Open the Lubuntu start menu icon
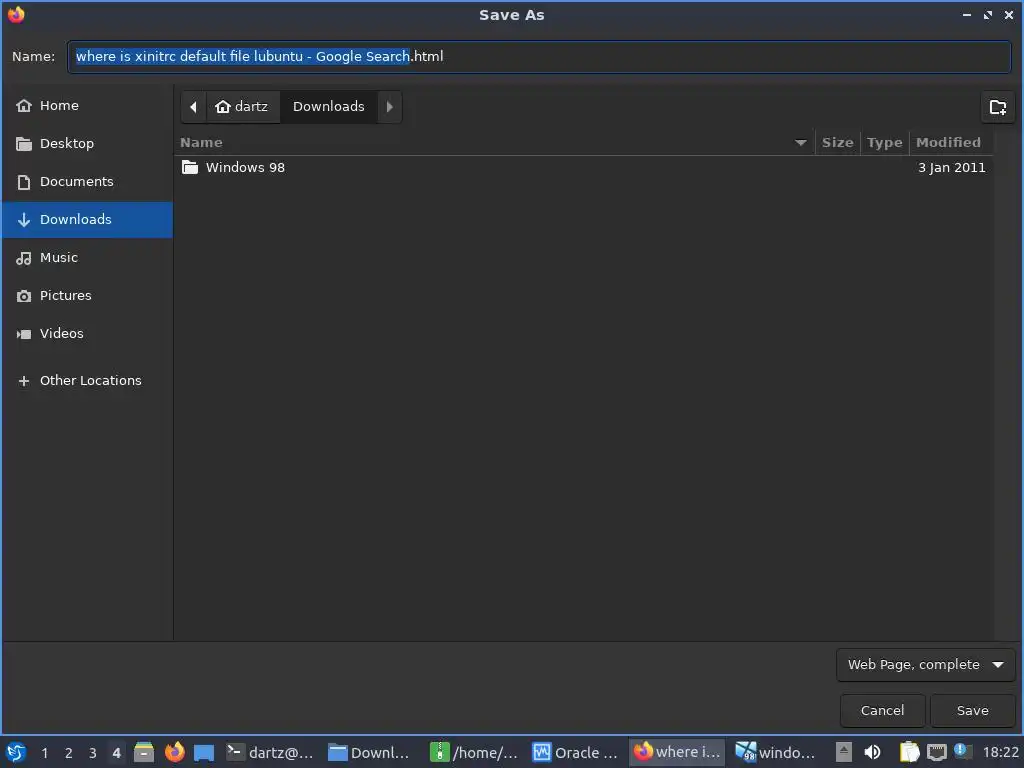1024x768 pixels. 16,753
